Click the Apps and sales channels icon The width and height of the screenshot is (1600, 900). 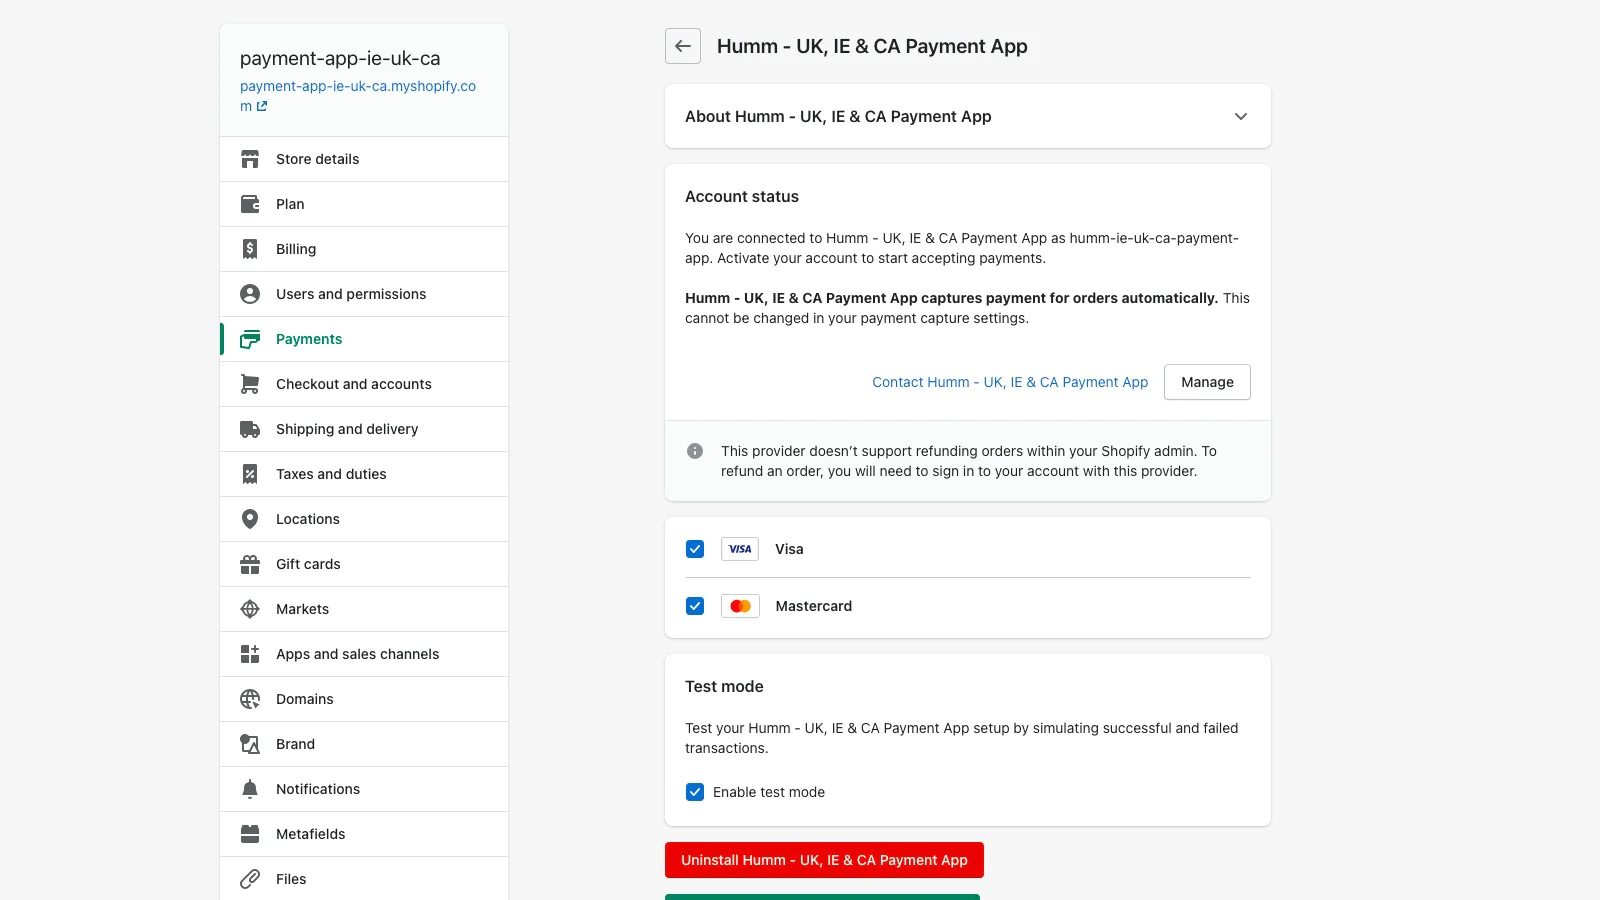(250, 654)
